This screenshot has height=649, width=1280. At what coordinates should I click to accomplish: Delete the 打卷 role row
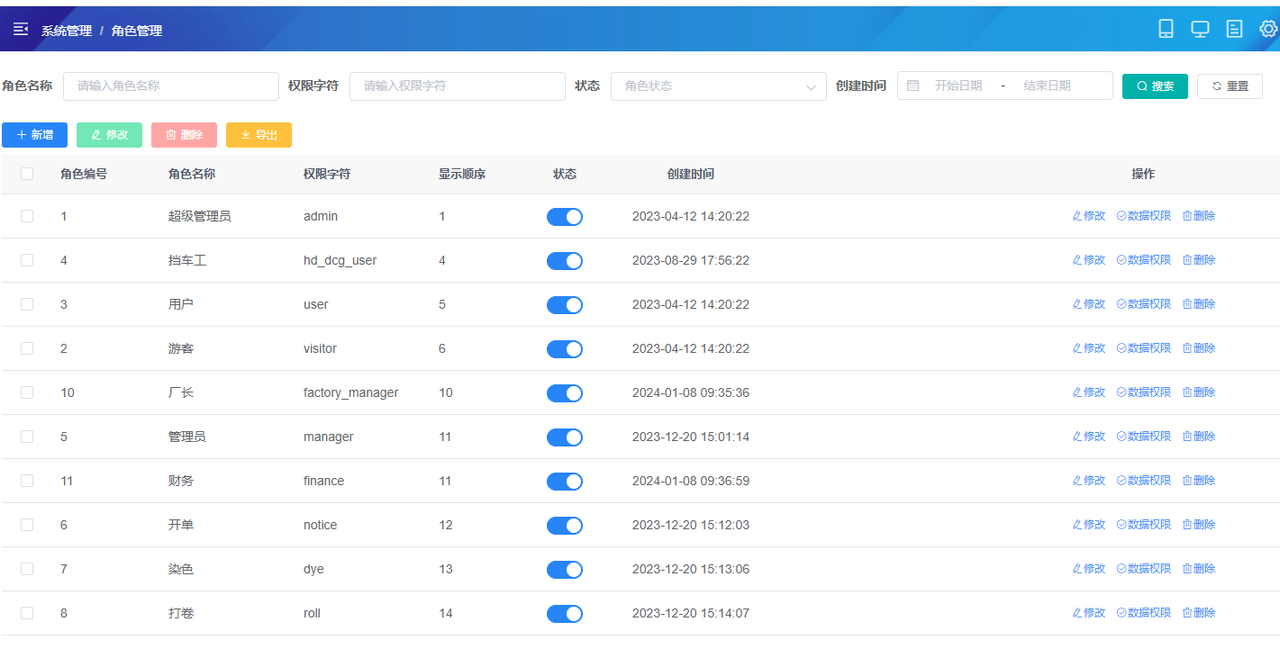[x=1199, y=612]
